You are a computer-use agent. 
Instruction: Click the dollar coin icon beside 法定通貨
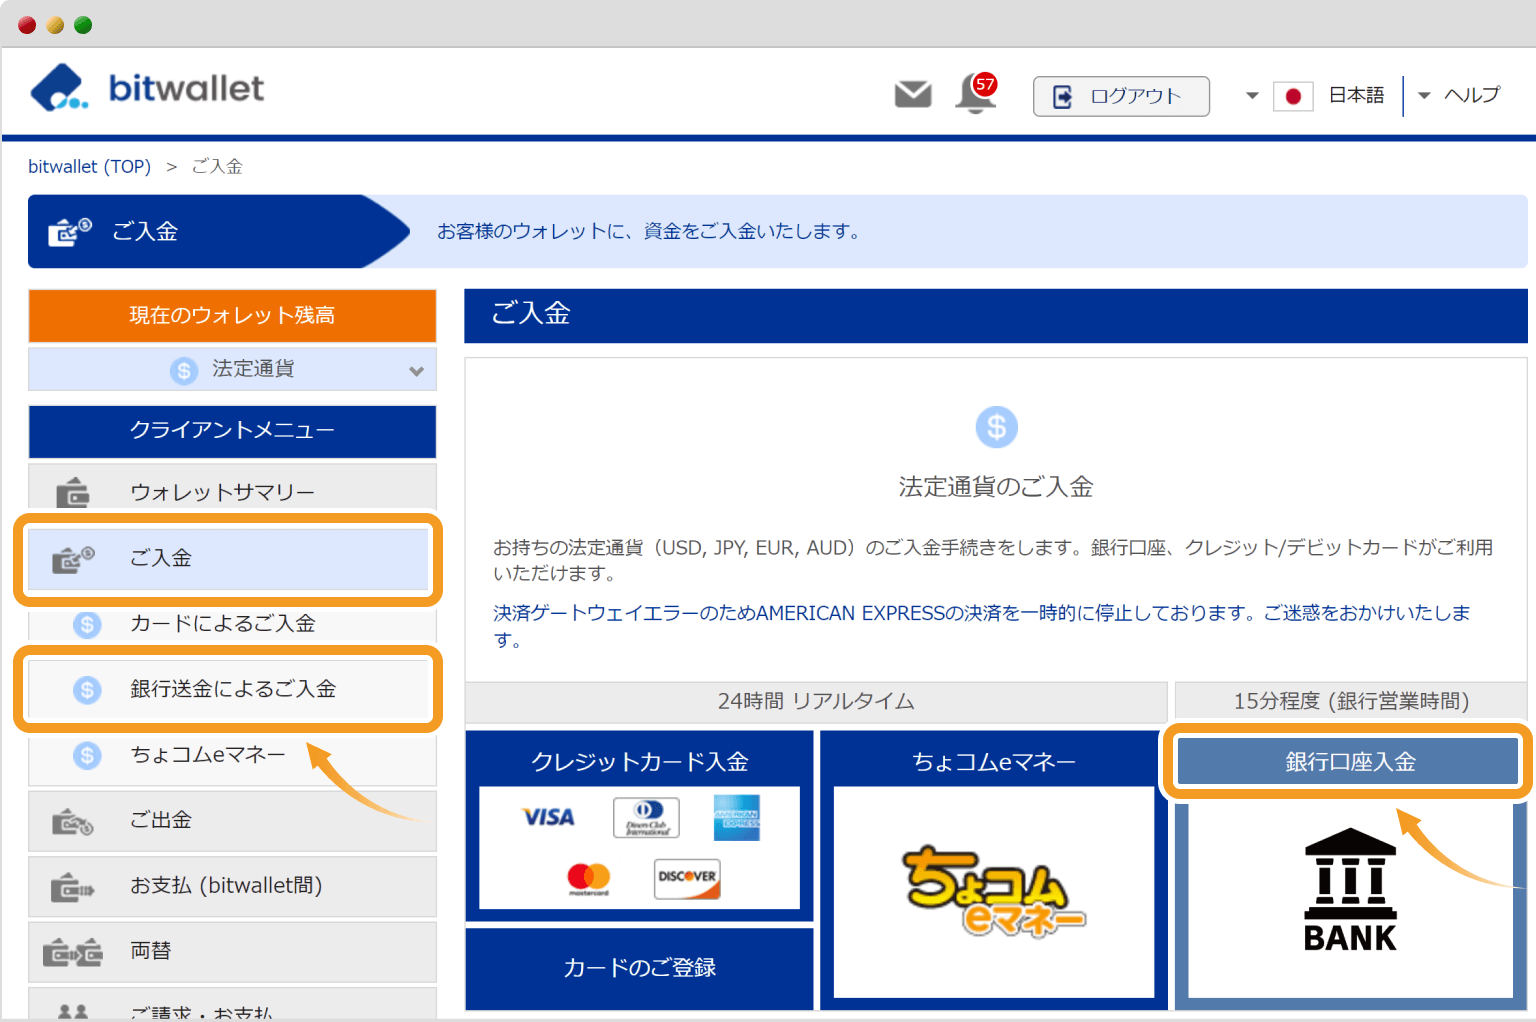point(184,371)
